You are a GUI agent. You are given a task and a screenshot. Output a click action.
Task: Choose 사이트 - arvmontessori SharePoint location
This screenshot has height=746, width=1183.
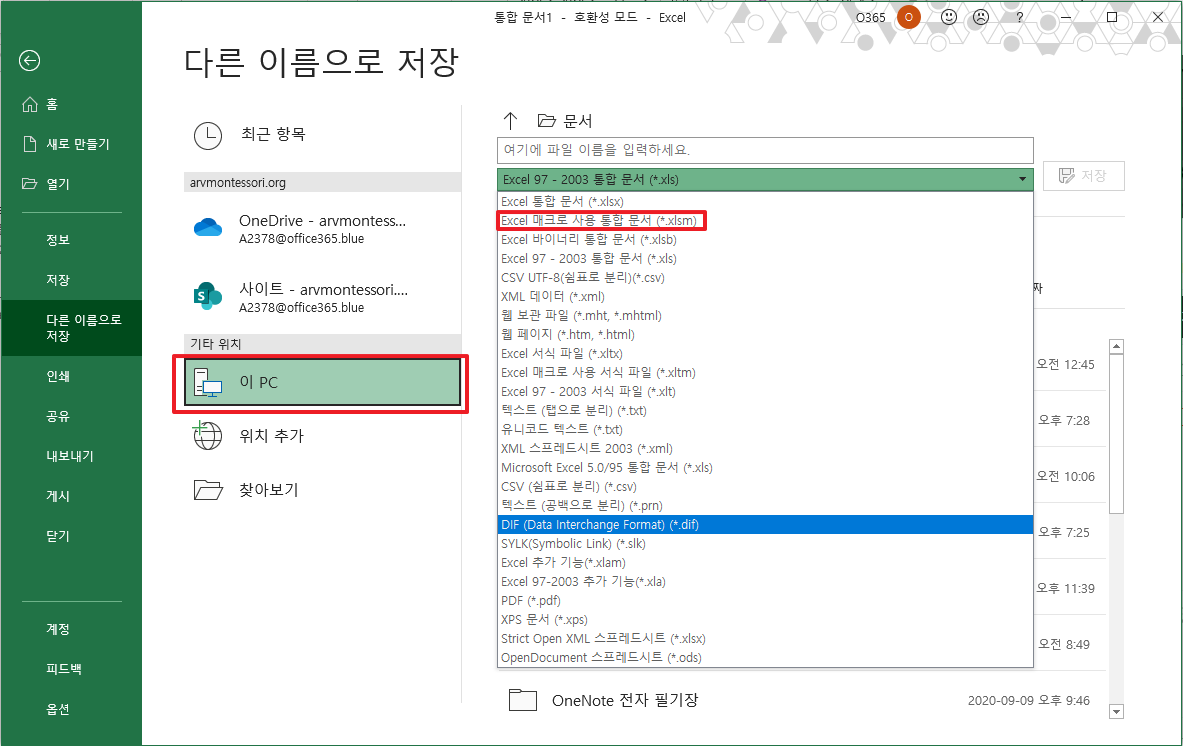coord(322,297)
